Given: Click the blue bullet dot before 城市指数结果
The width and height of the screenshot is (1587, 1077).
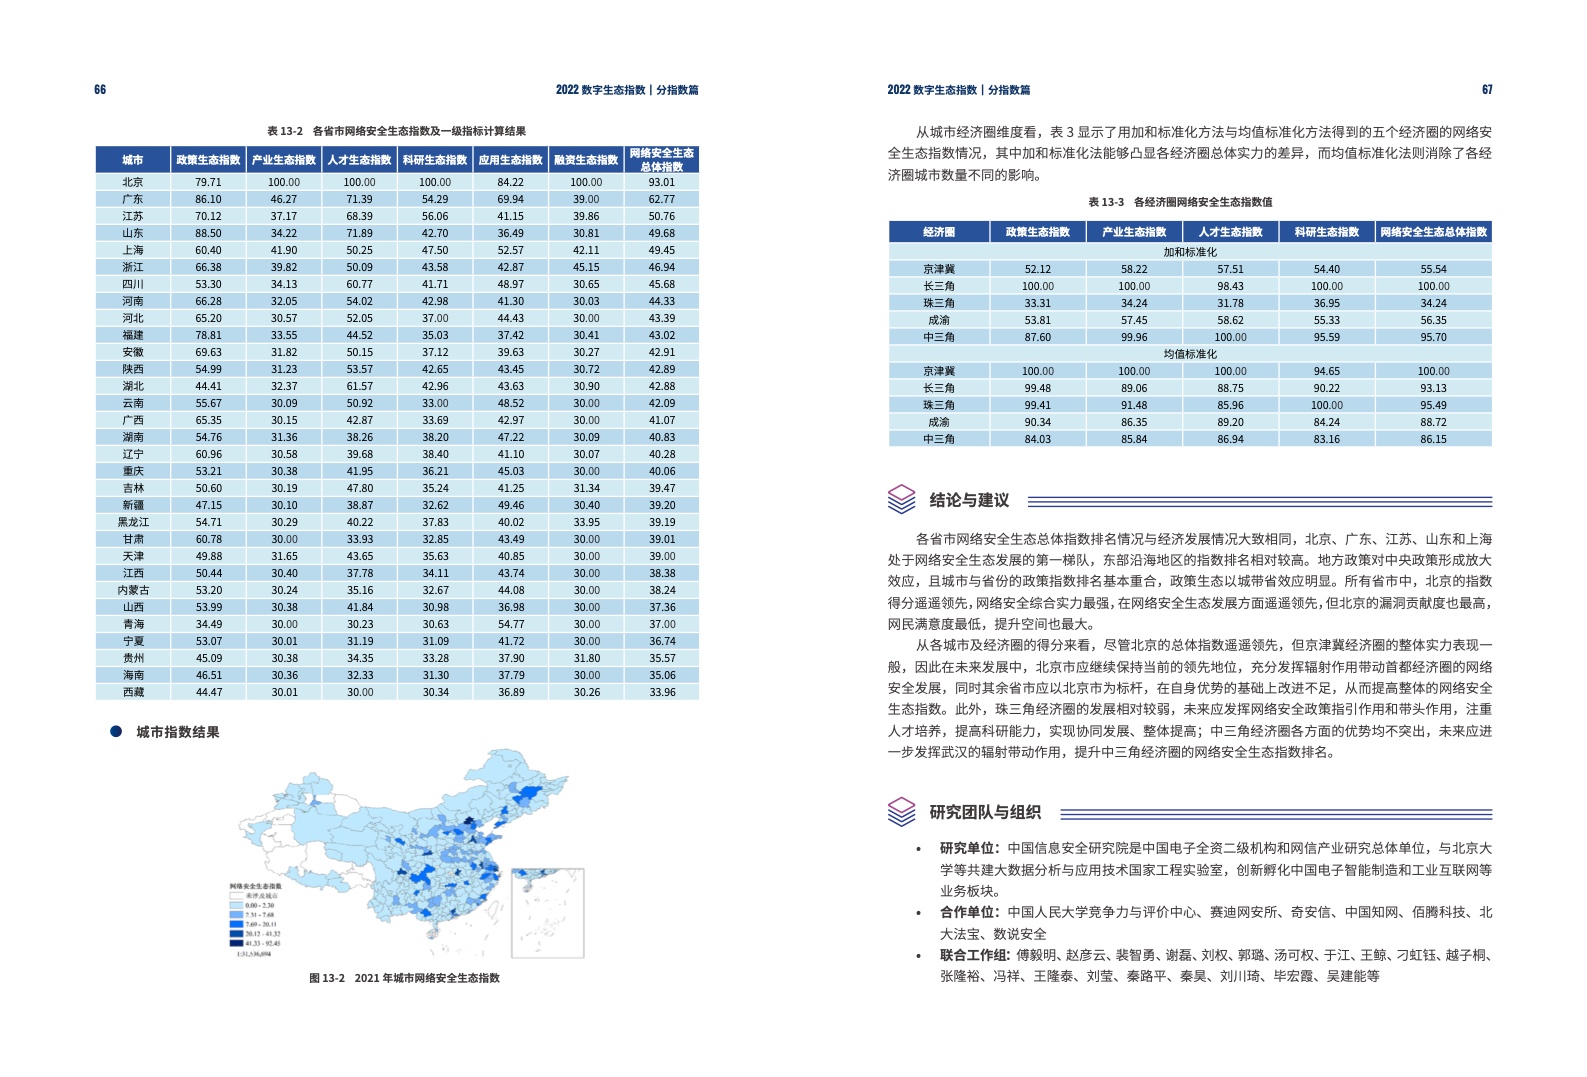Looking at the screenshot, I should 116,732.
